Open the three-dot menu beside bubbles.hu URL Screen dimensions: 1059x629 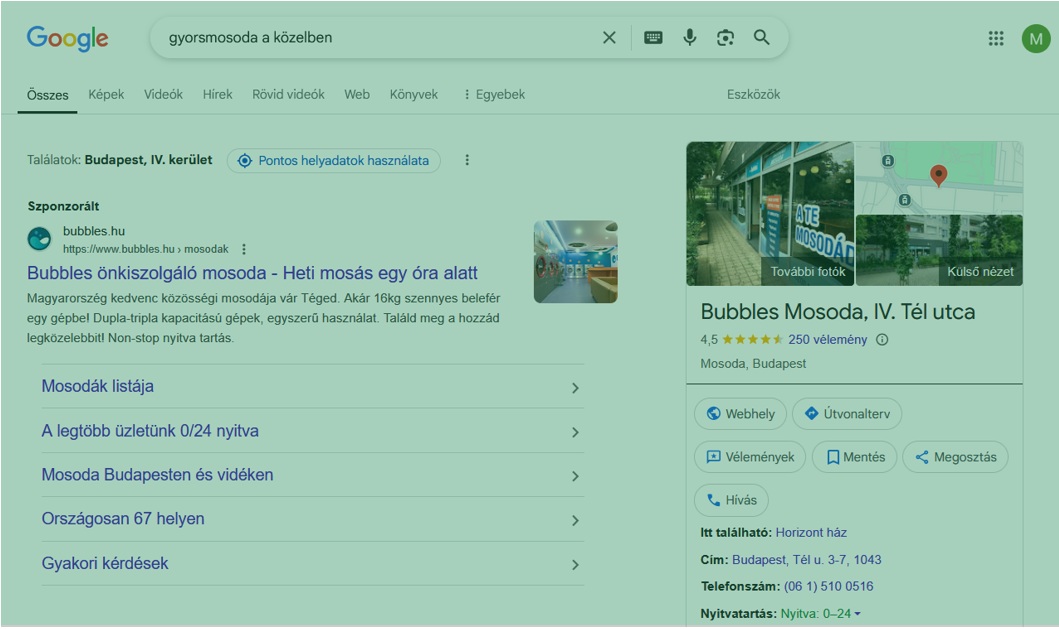point(244,249)
